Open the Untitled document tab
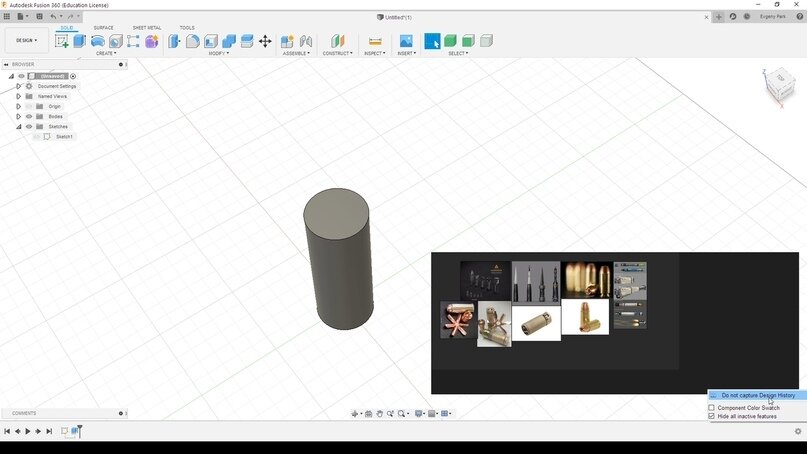Viewport: 807px width, 454px height. (394, 17)
